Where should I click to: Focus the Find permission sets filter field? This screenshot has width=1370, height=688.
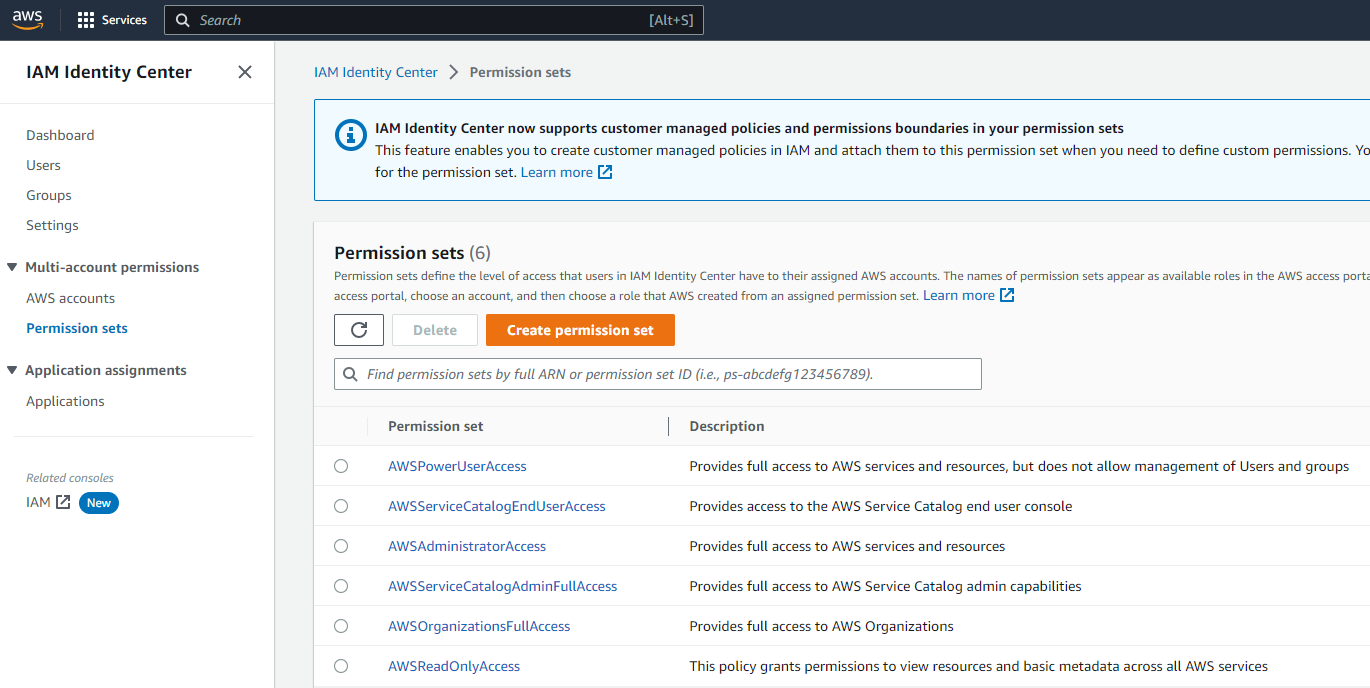pyautogui.click(x=658, y=374)
